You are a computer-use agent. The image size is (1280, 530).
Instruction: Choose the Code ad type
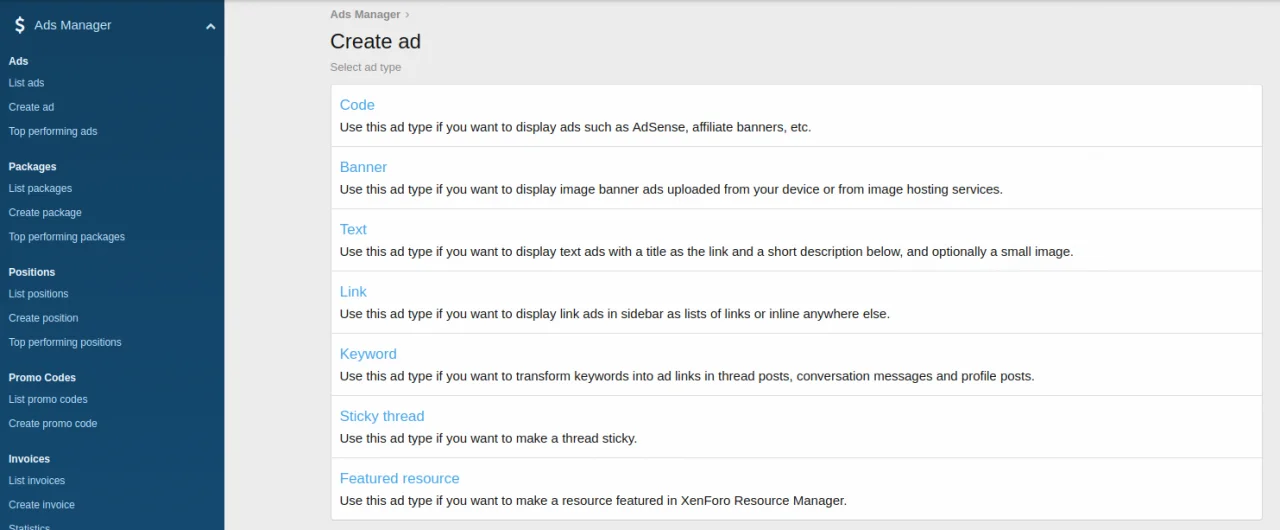(357, 105)
